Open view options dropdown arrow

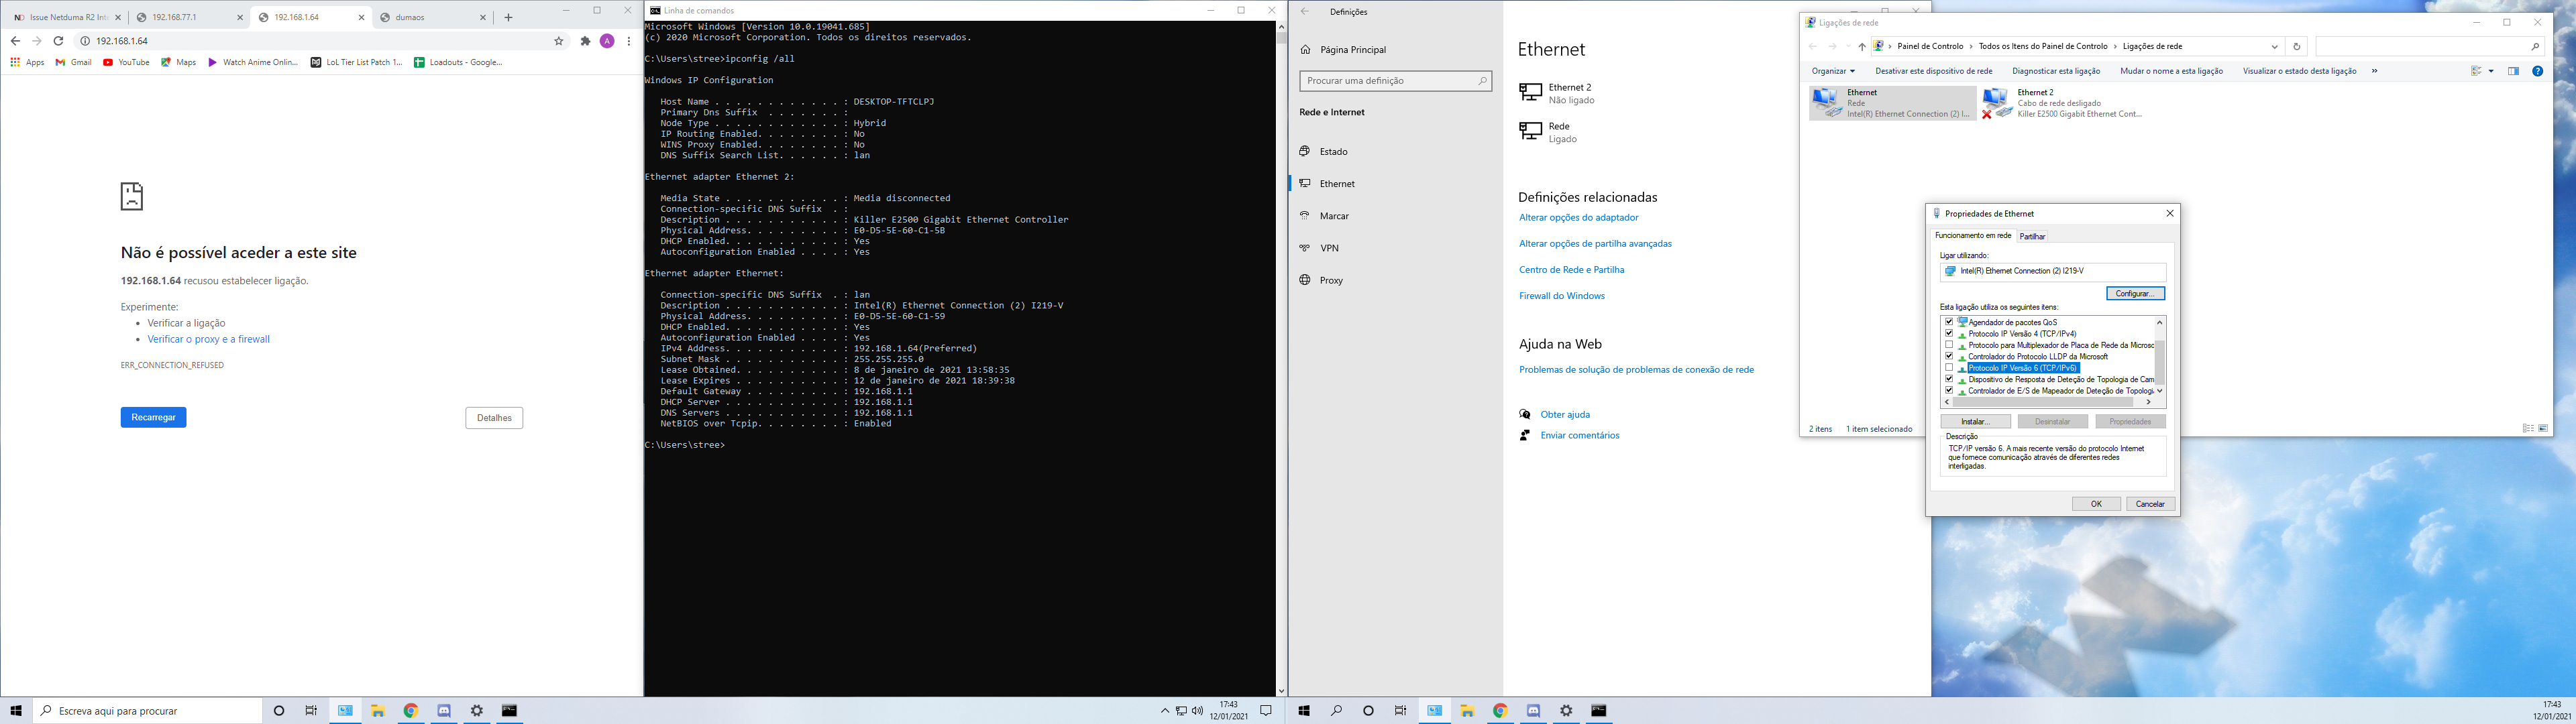[x=2491, y=71]
